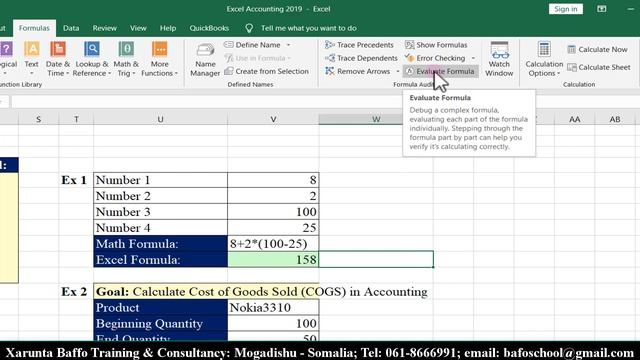The width and height of the screenshot is (640, 360).
Task: Open the Watch Window
Action: [x=499, y=60]
